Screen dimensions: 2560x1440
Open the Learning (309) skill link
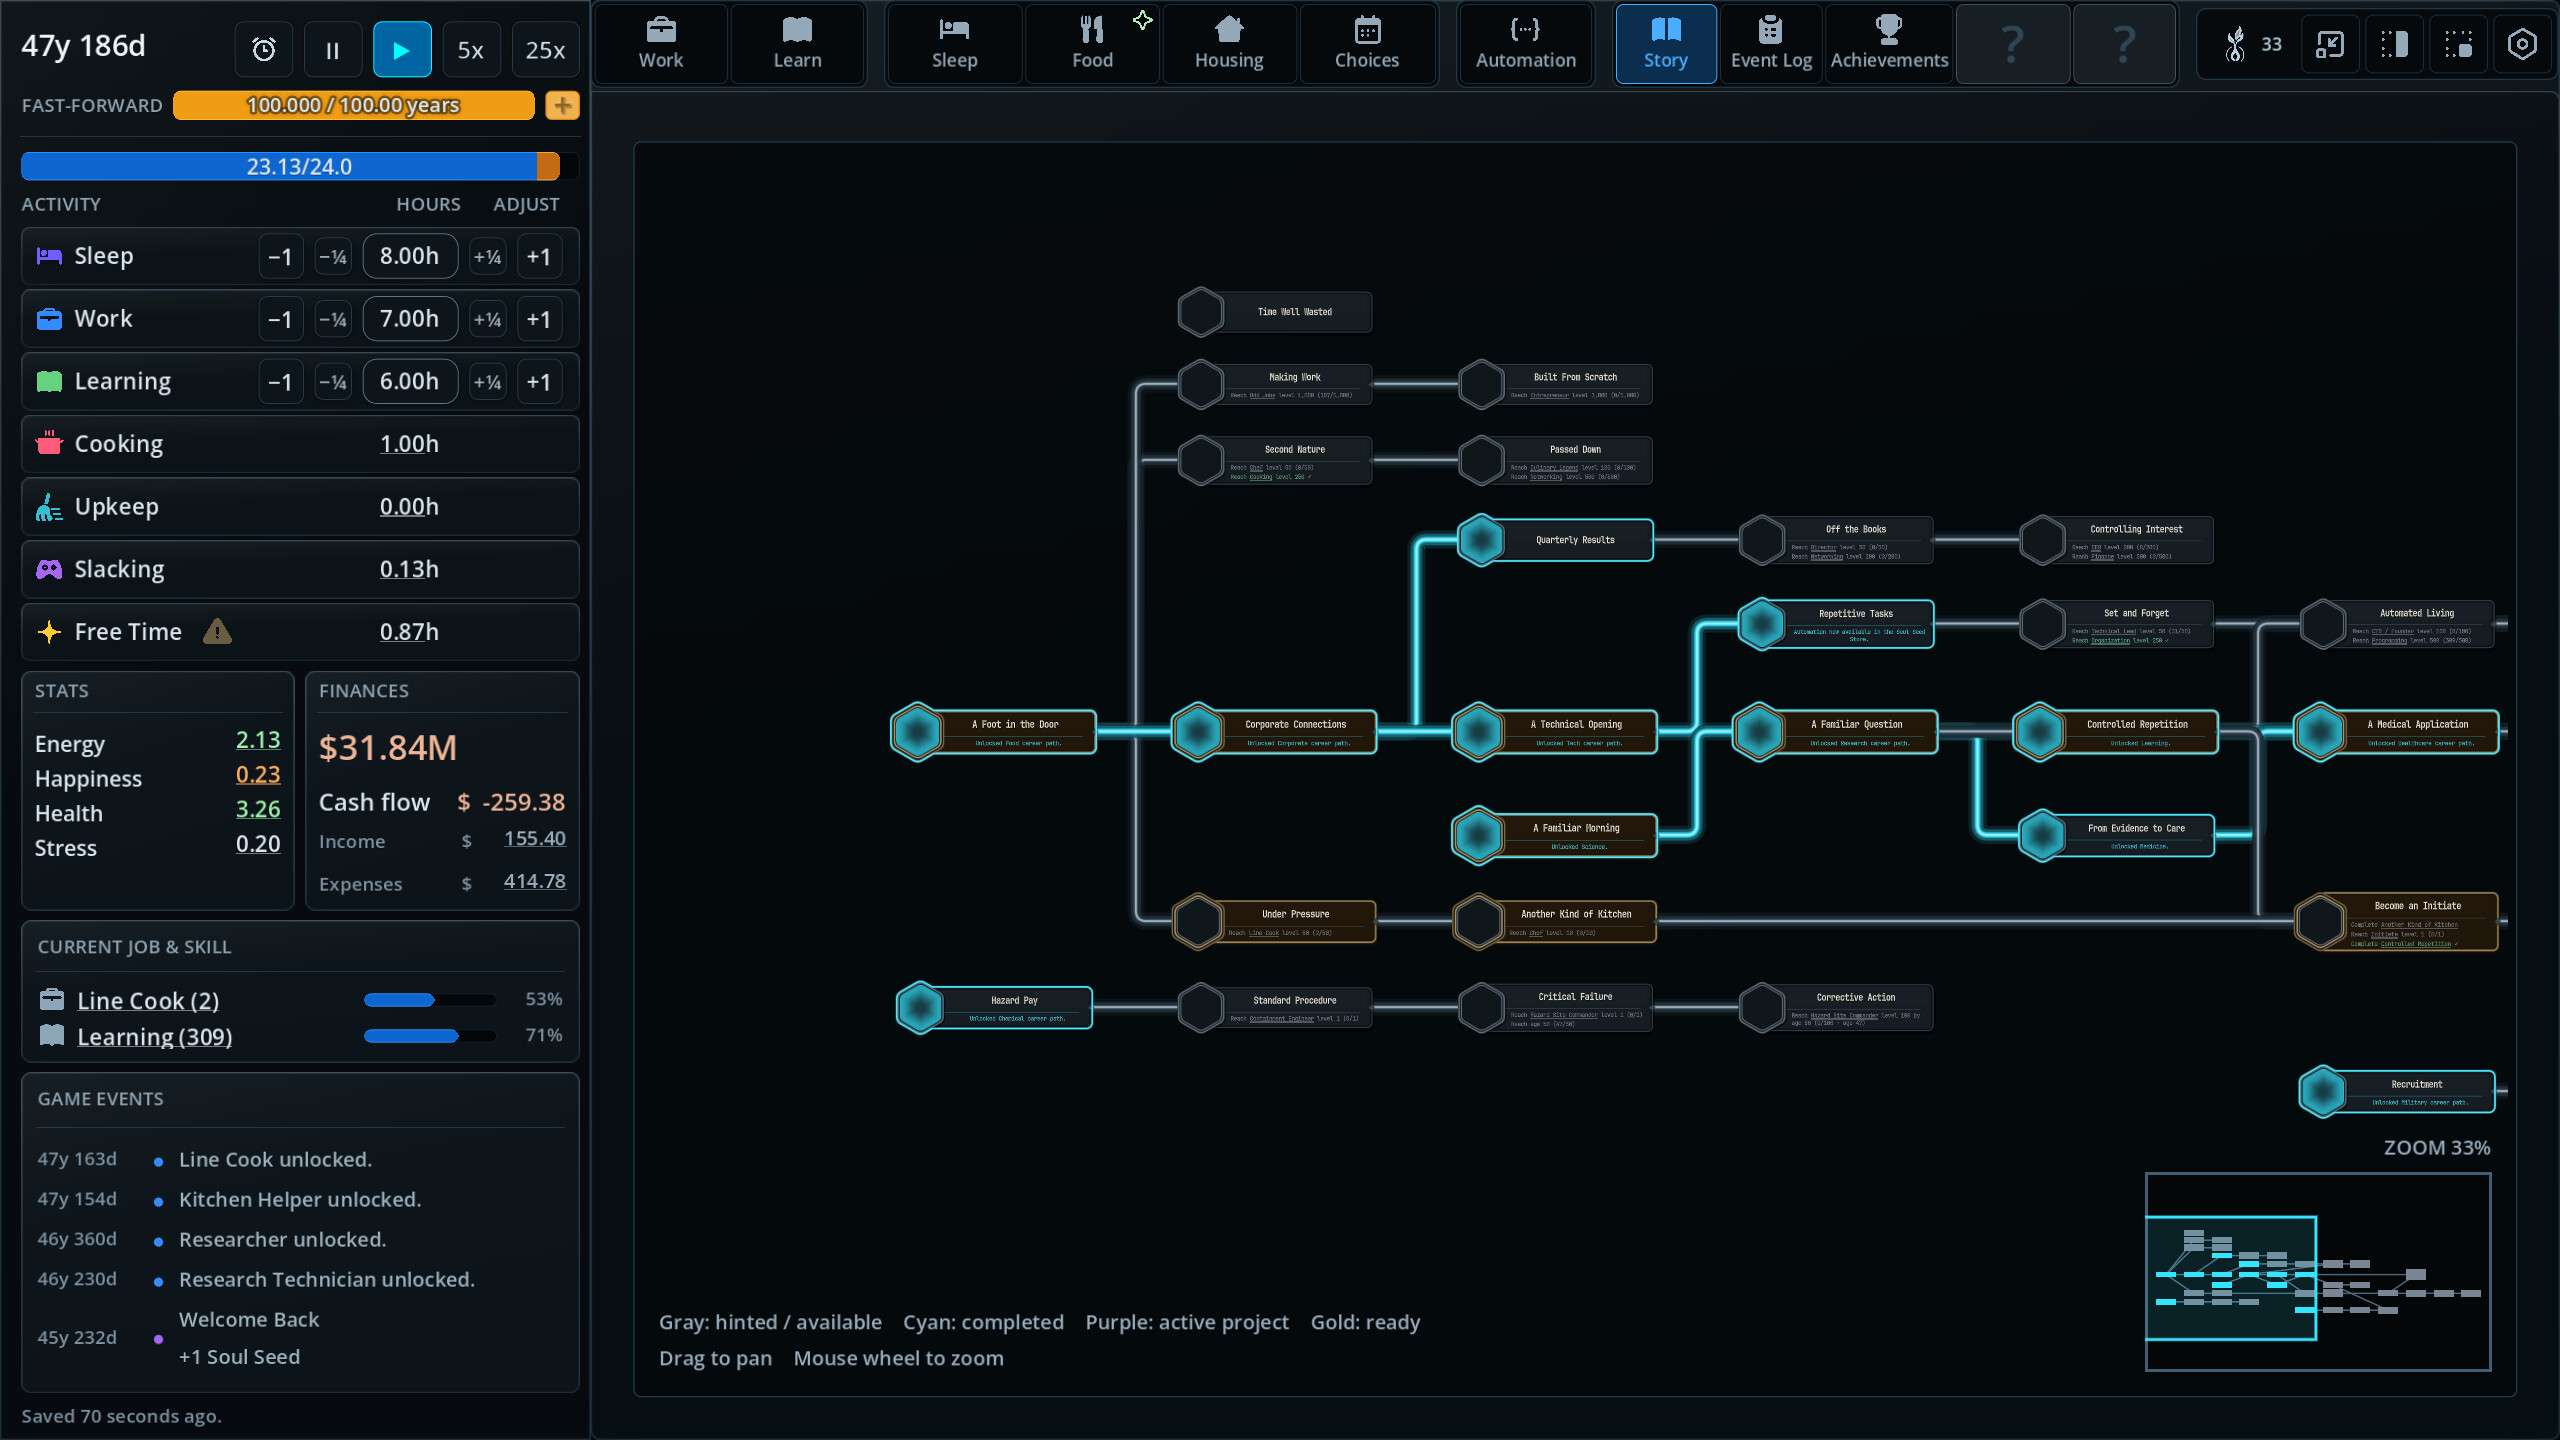tap(155, 1037)
